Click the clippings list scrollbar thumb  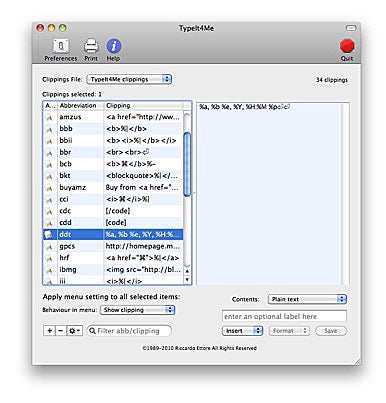point(187,164)
